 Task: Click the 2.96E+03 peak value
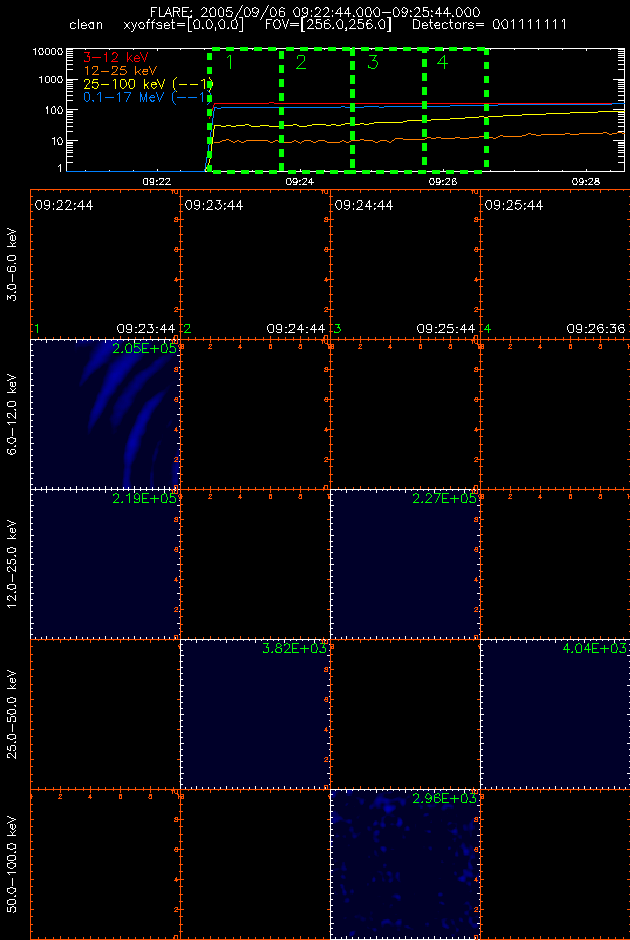pos(445,799)
